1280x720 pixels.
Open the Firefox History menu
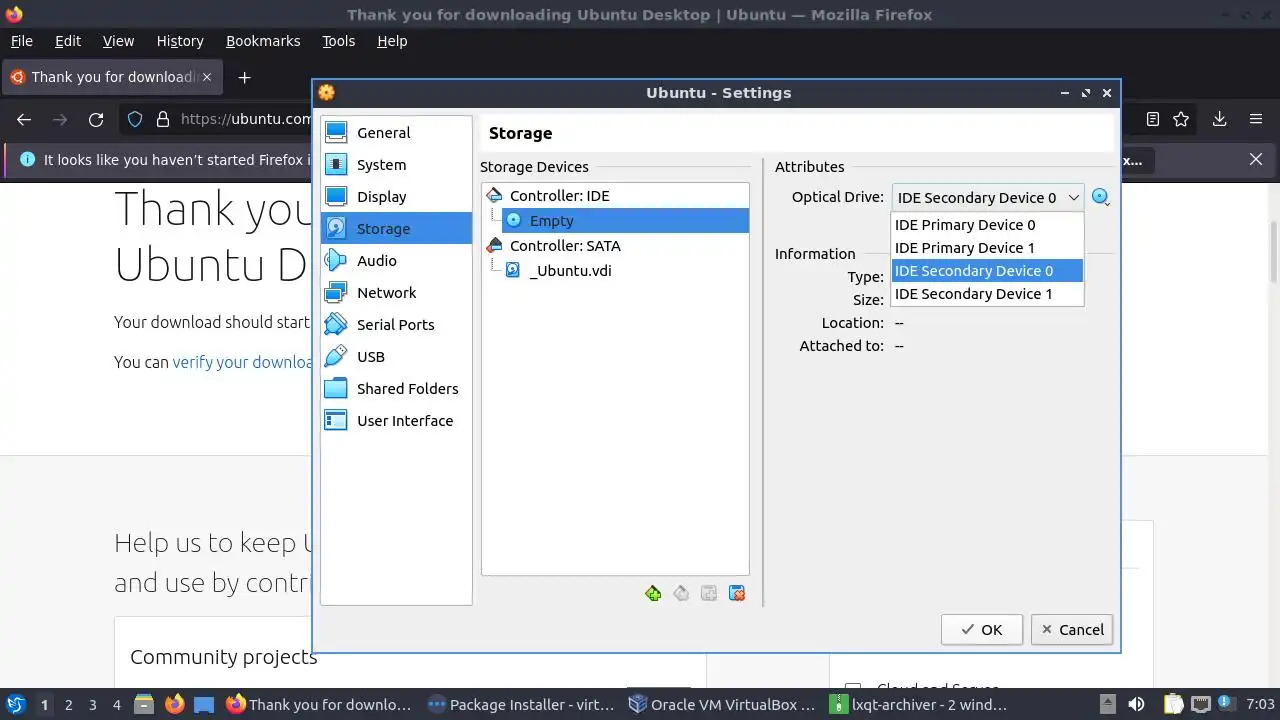point(180,41)
